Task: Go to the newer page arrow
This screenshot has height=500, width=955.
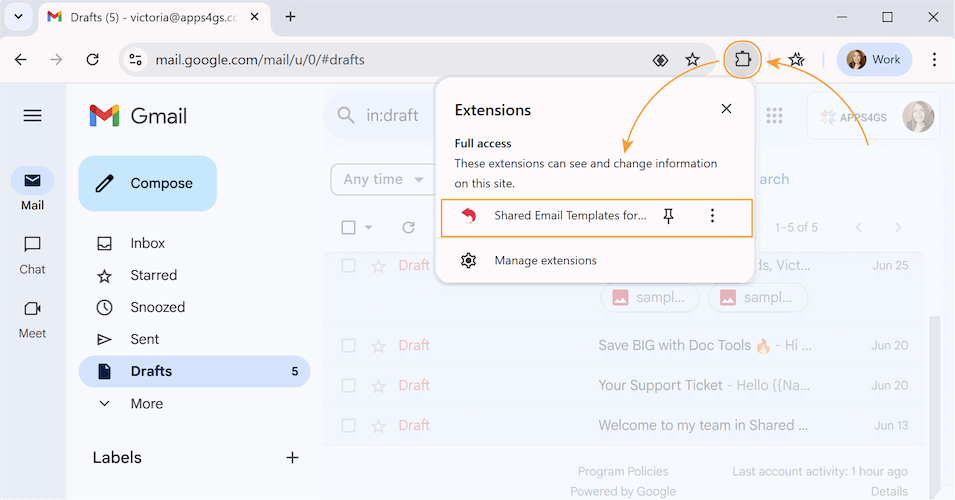Action: coord(859,228)
